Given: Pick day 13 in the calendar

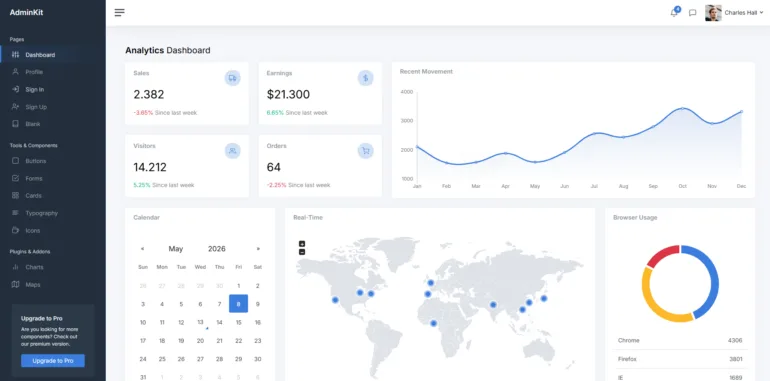Looking at the screenshot, I should click(x=200, y=322).
